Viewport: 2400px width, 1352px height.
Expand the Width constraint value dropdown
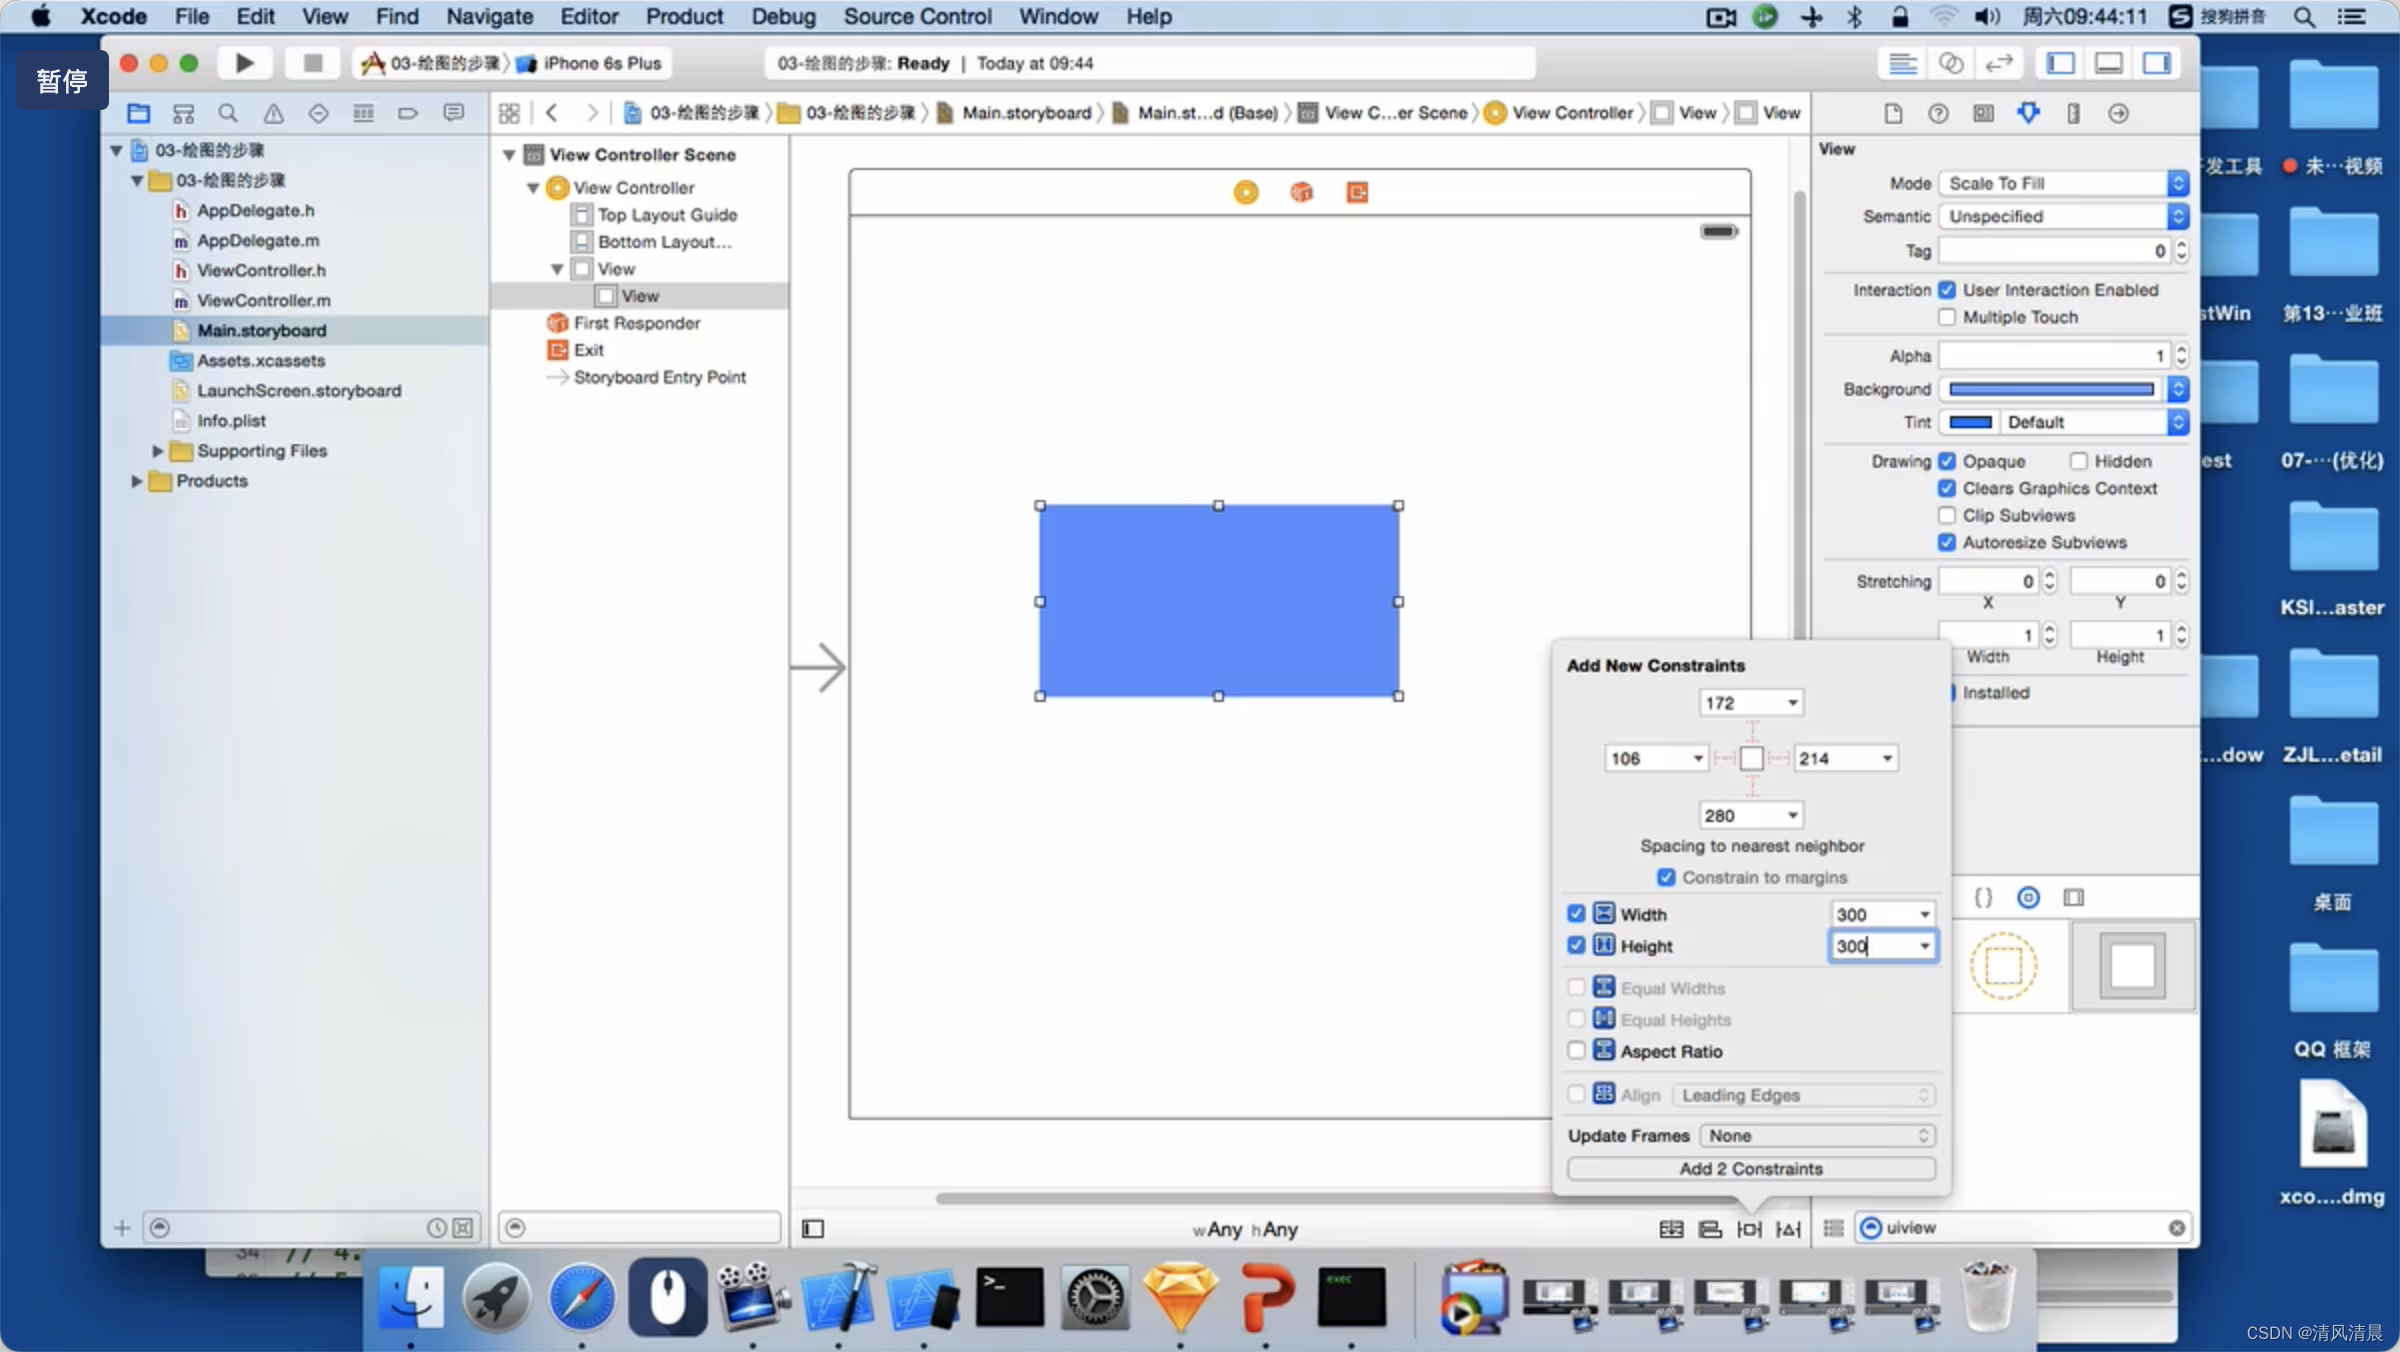pos(1924,912)
